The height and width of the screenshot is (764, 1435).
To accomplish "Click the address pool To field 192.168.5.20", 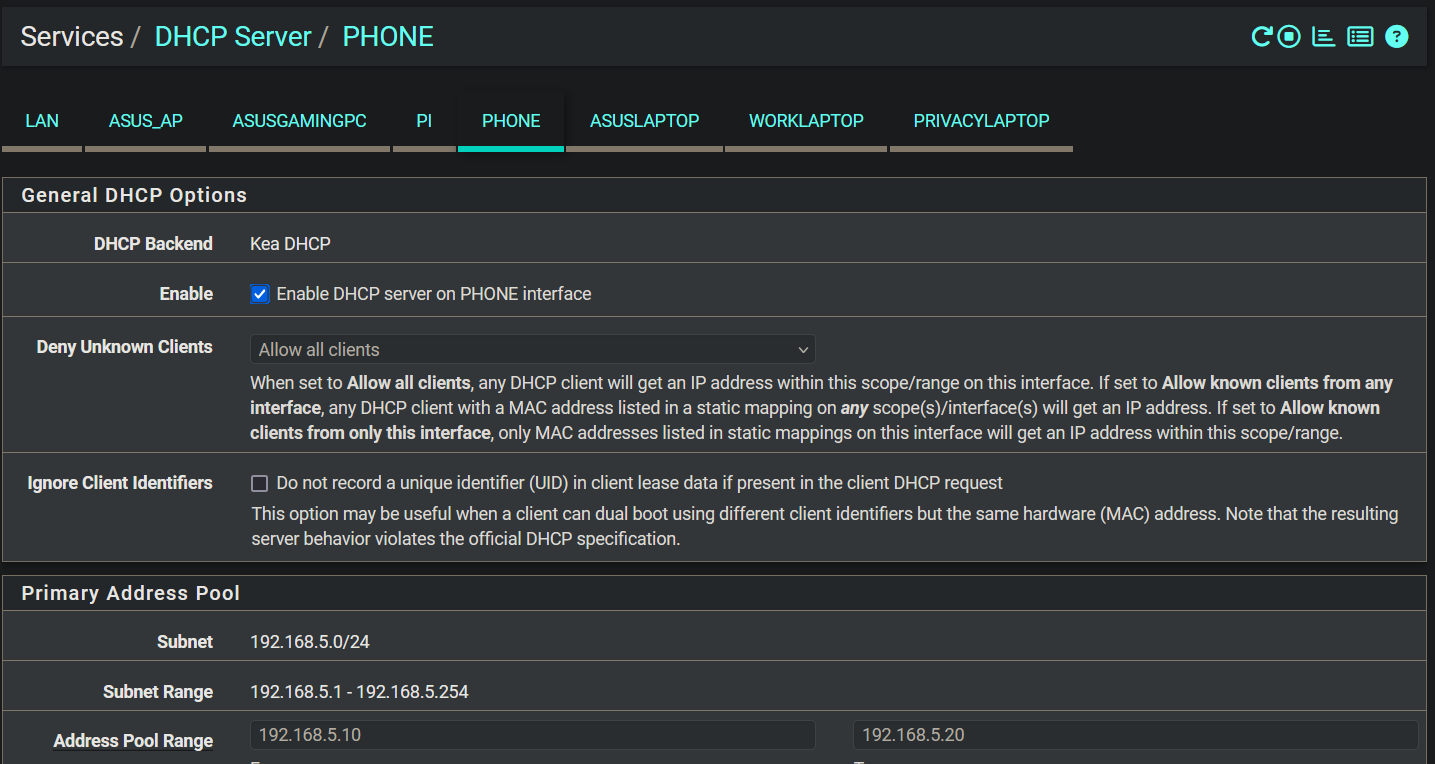I will [x=1135, y=735].
